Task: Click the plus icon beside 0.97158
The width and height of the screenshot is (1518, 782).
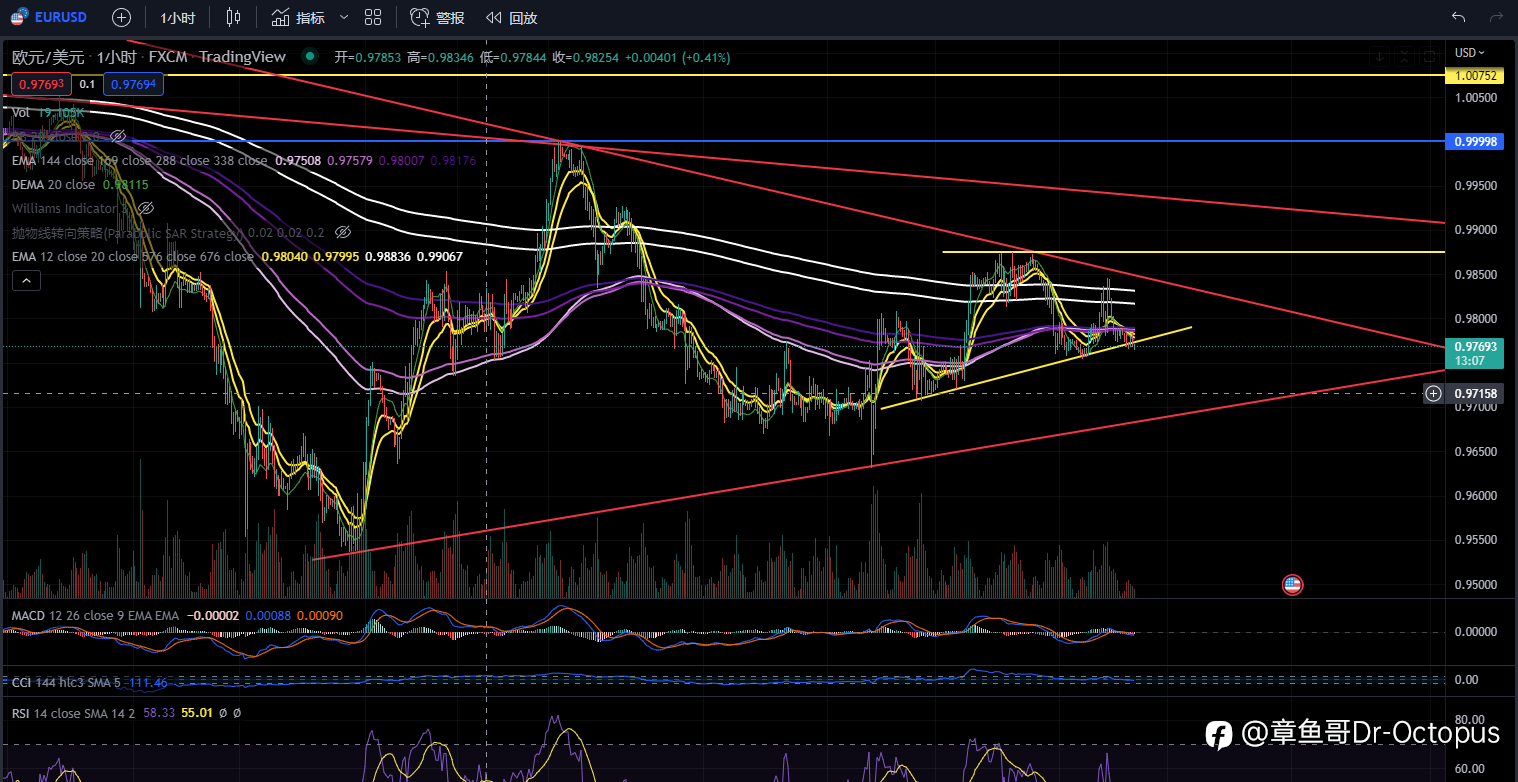Action: coord(1433,394)
